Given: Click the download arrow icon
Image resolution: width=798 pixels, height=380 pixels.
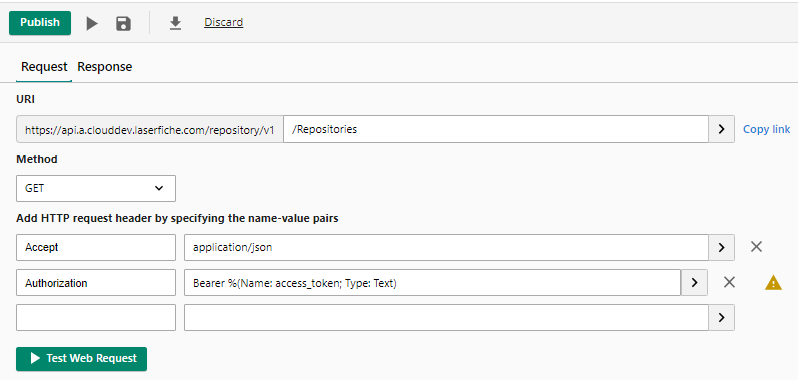Looking at the screenshot, I should (x=175, y=23).
